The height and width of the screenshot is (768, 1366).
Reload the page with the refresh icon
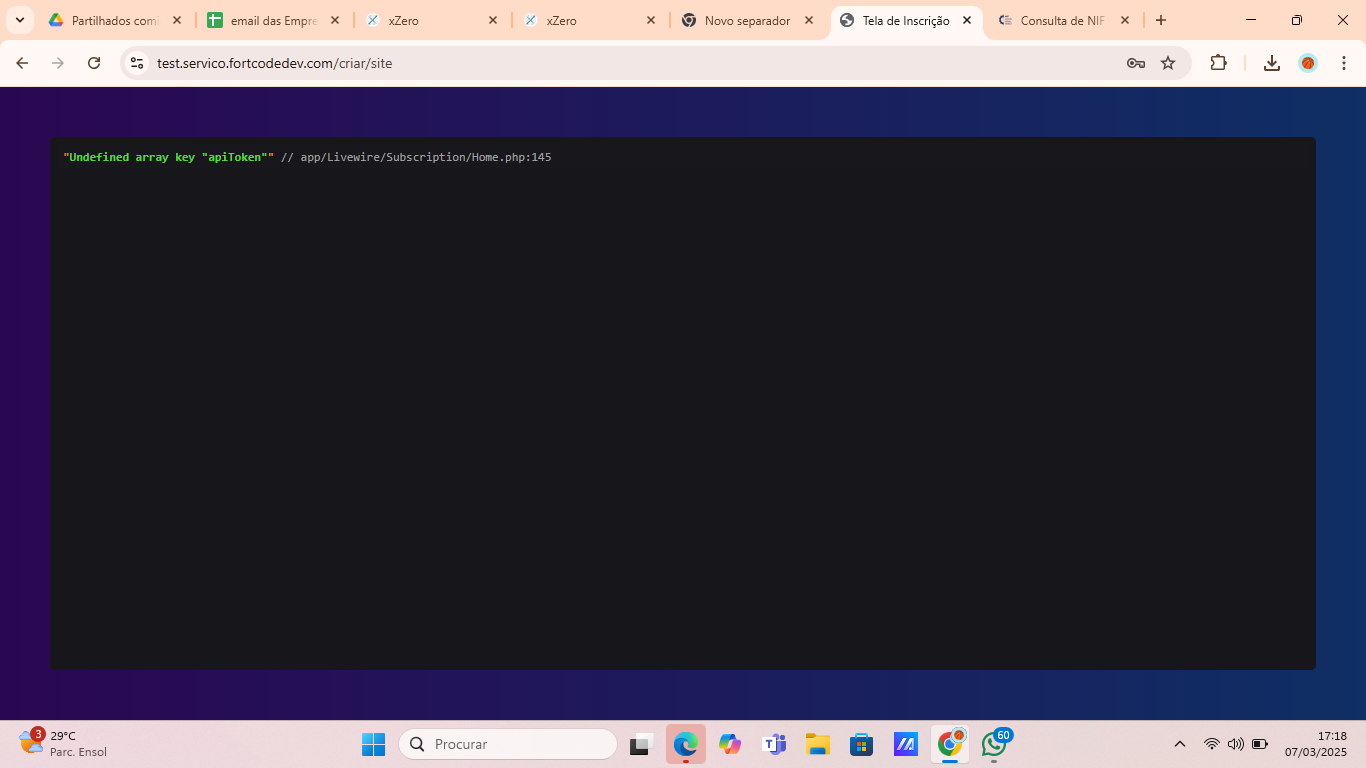pos(94,63)
